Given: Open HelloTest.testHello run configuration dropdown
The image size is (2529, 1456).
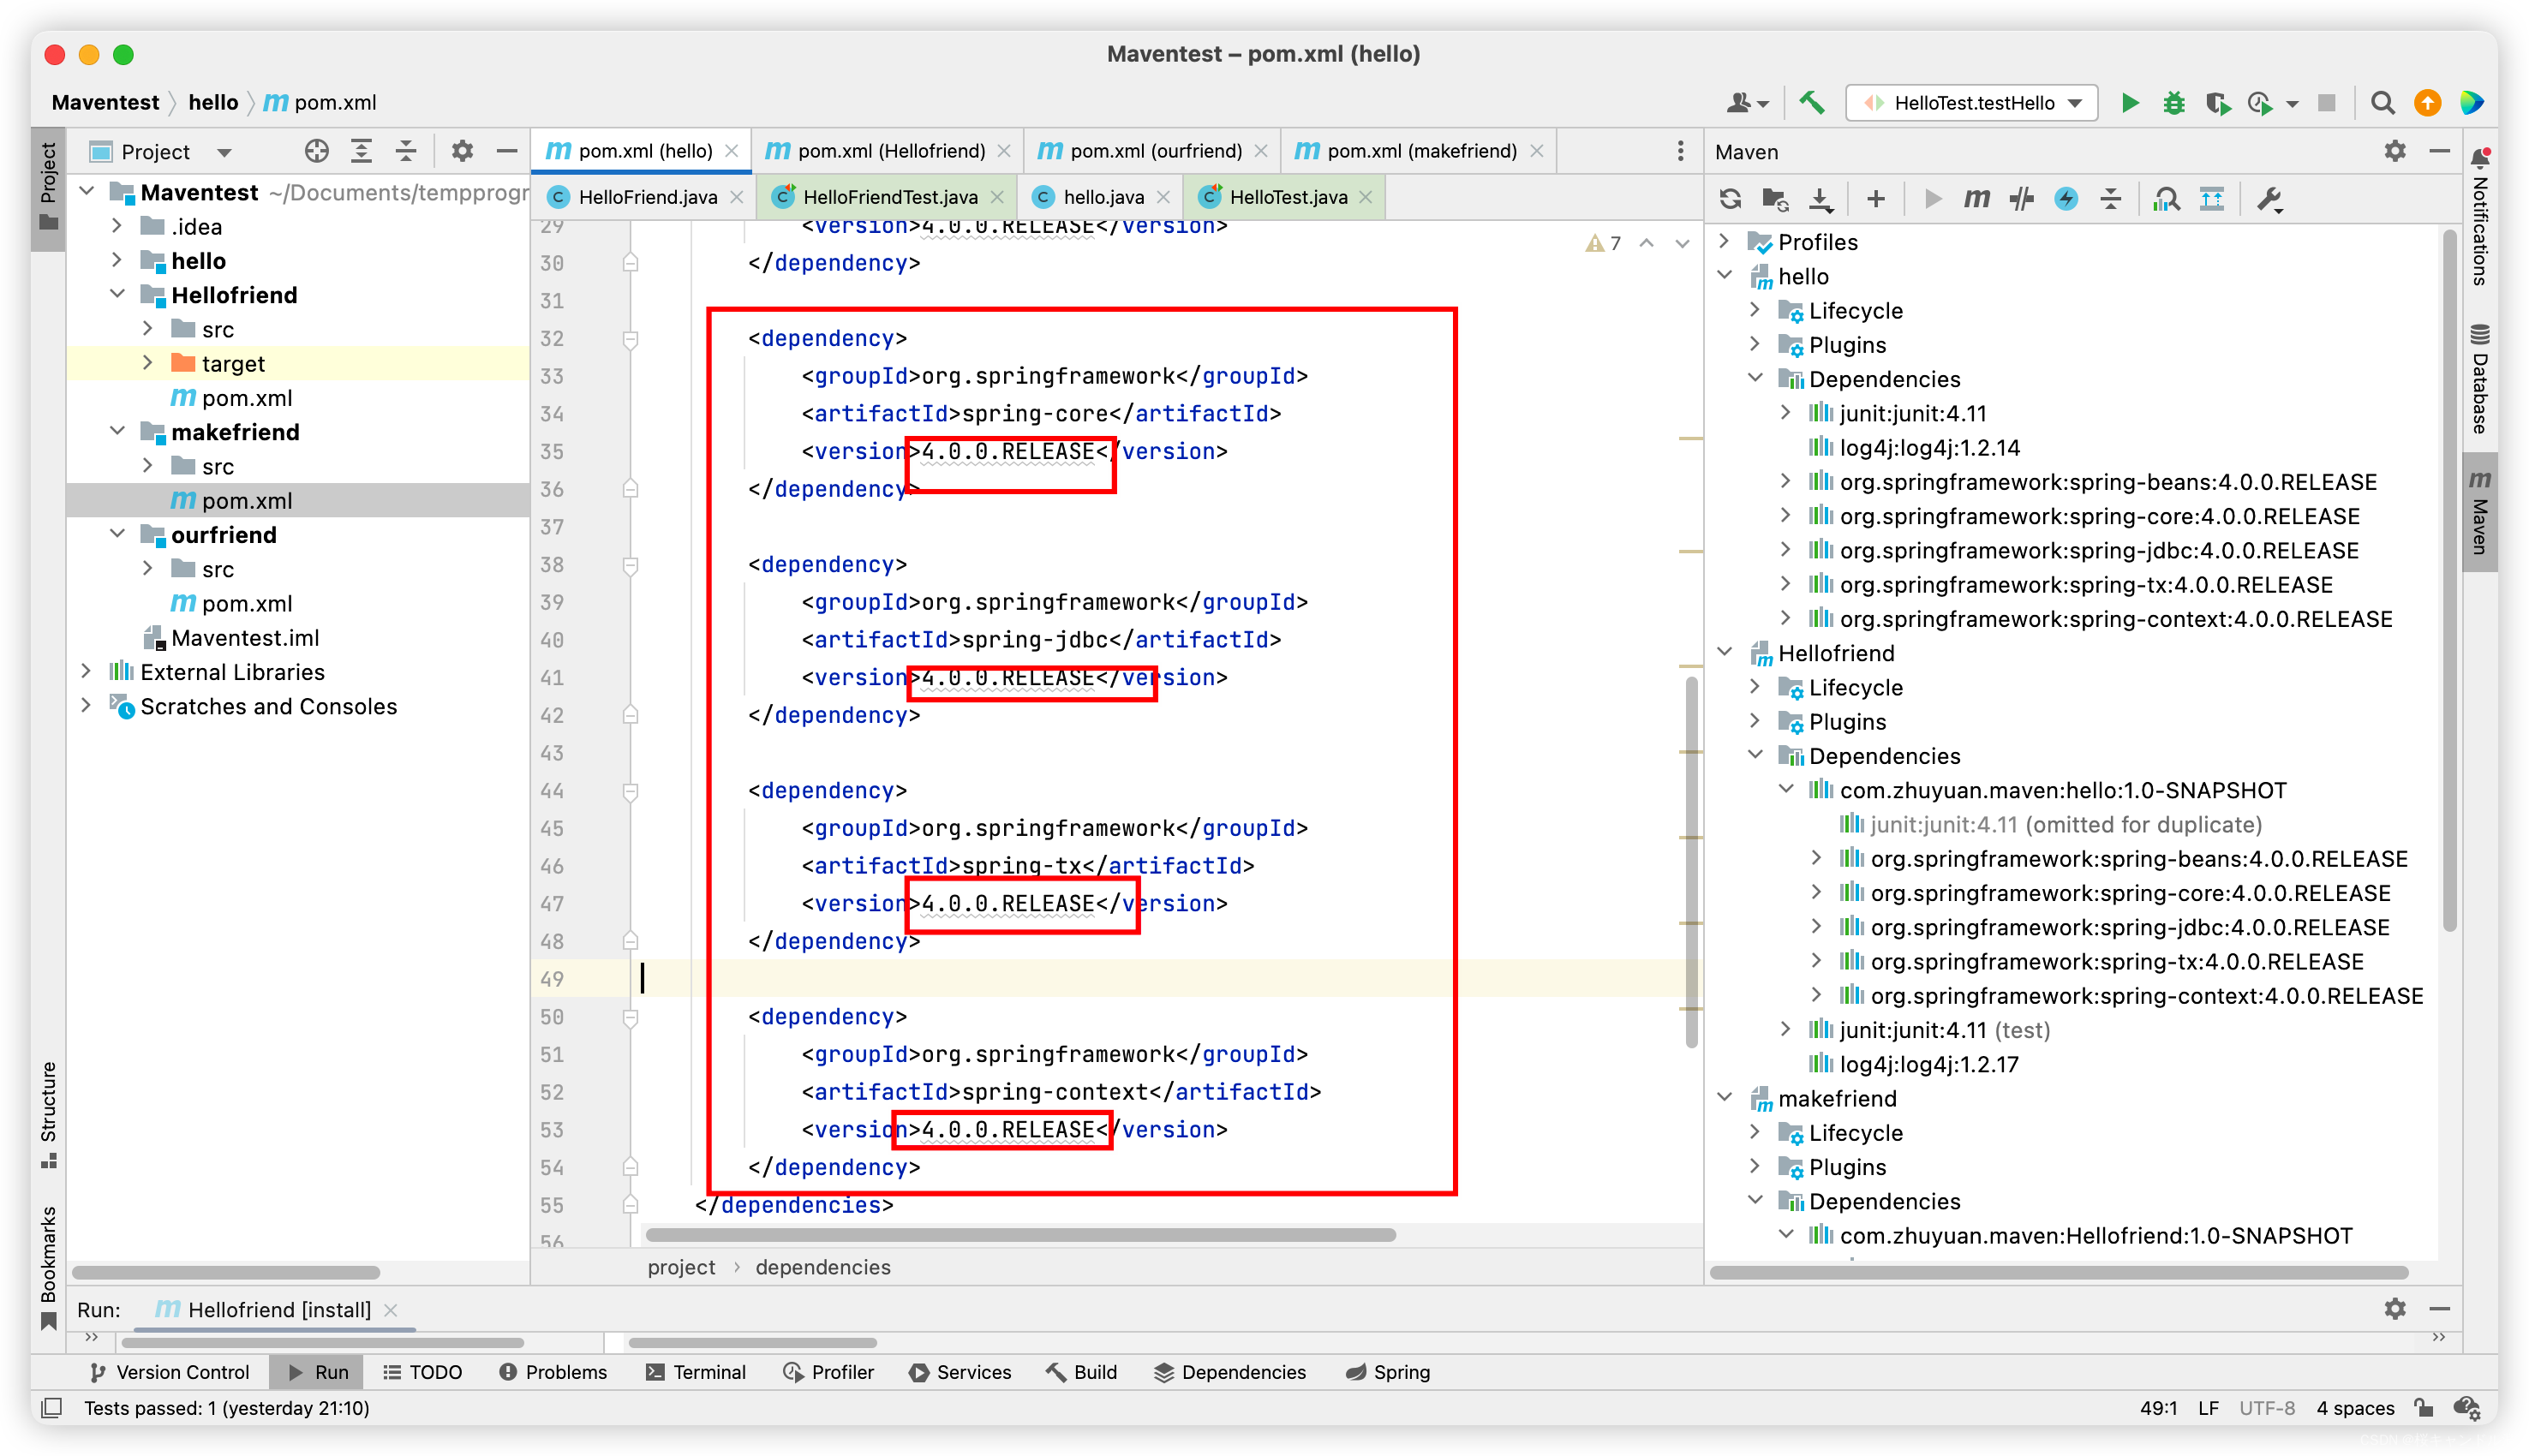Looking at the screenshot, I should 1970,103.
